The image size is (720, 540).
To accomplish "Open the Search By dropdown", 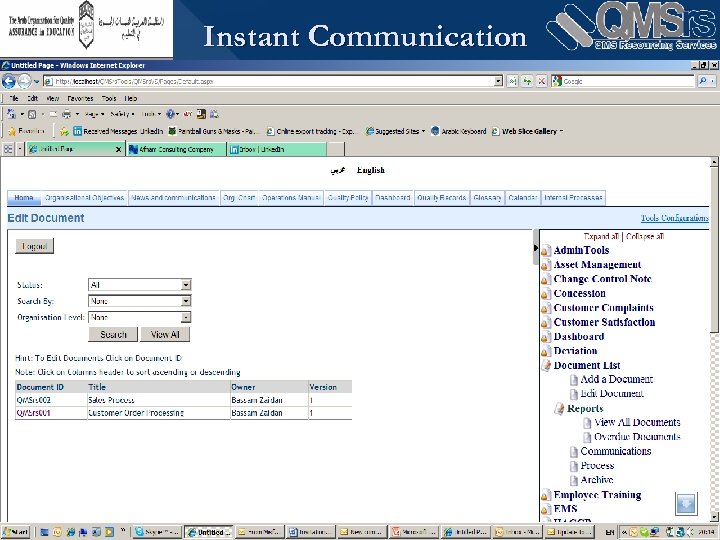I will point(140,301).
